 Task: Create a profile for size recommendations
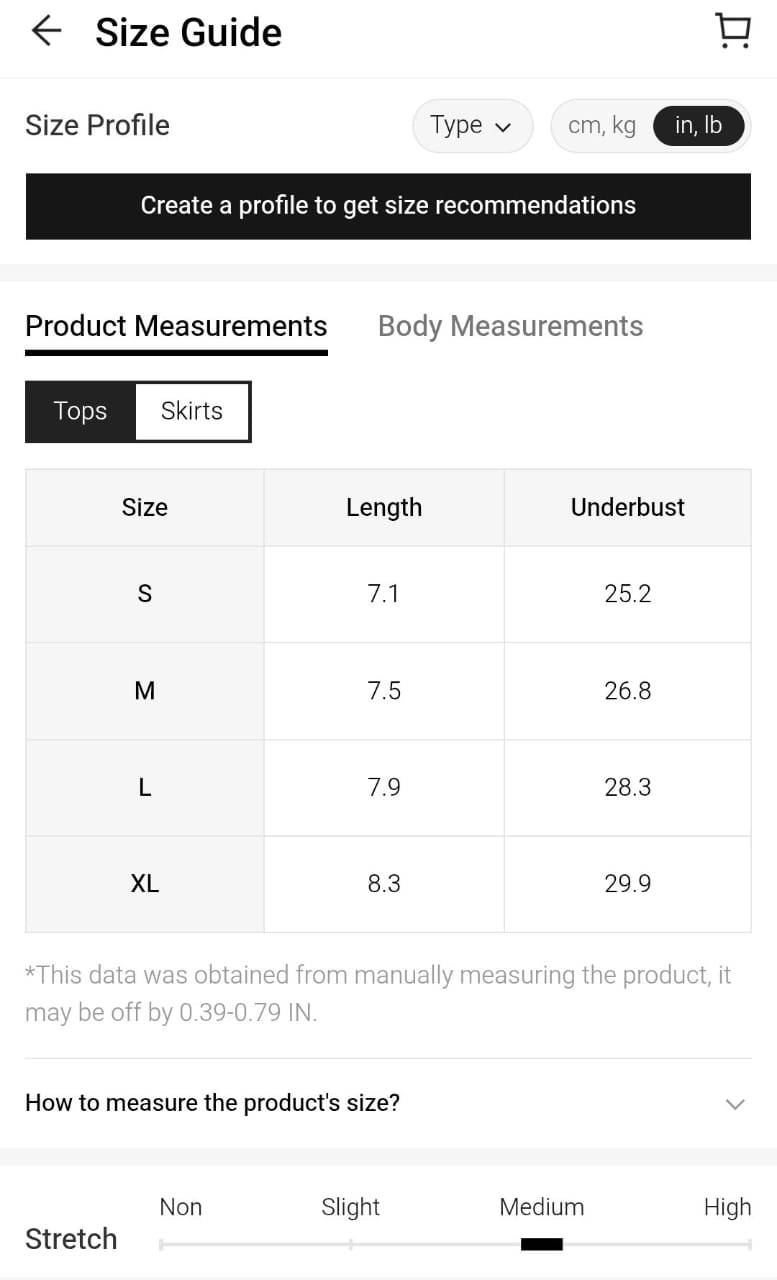tap(388, 206)
